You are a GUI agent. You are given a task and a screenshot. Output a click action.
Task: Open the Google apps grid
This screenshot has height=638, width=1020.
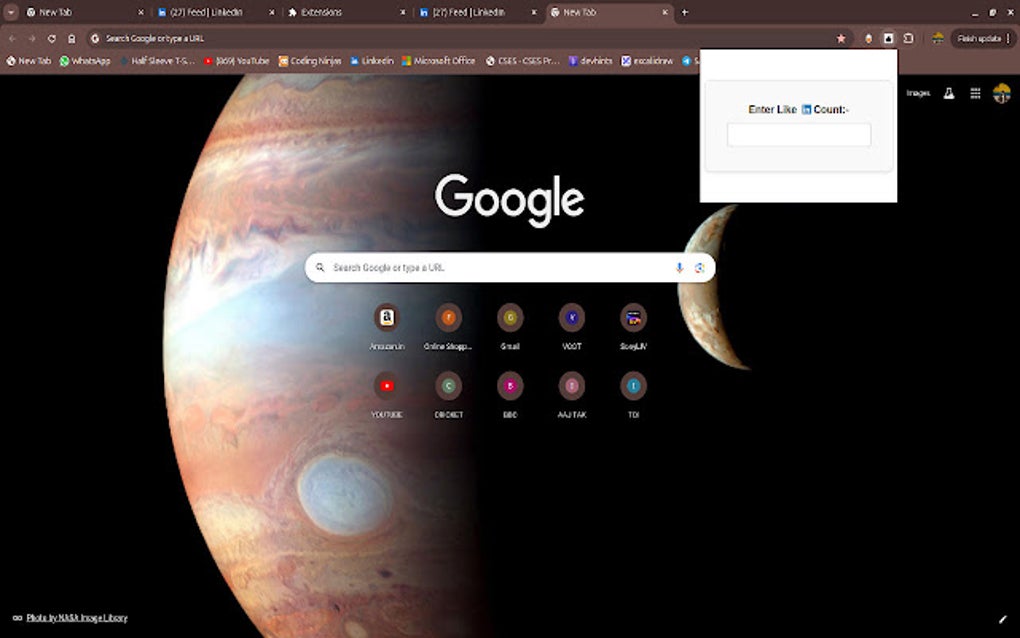coord(975,93)
